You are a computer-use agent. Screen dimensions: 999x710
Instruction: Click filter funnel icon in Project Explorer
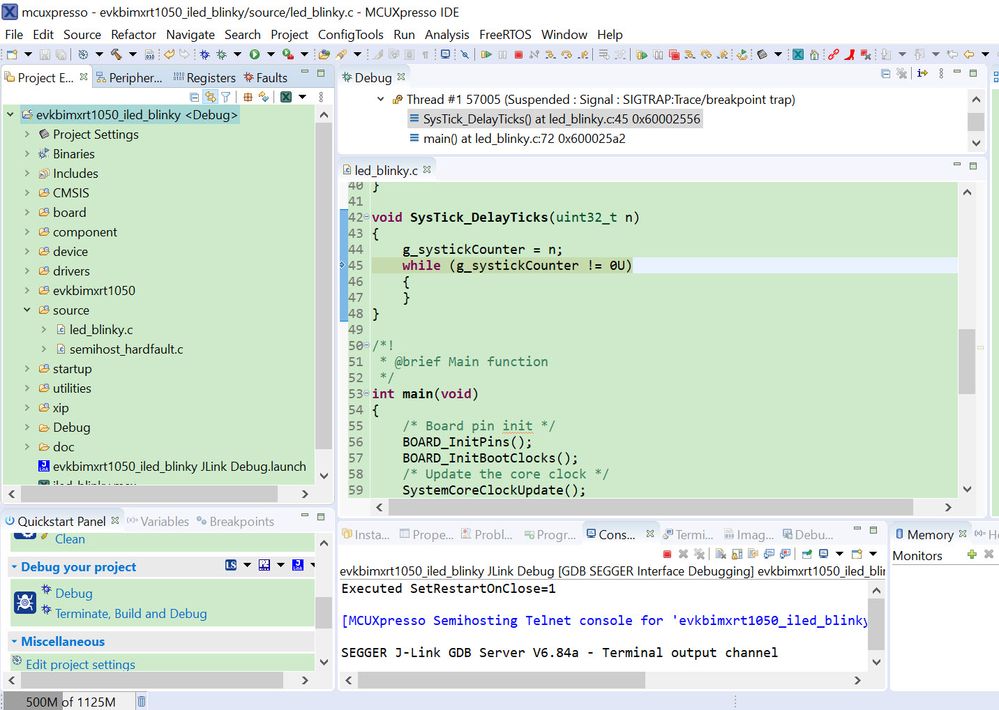click(226, 97)
